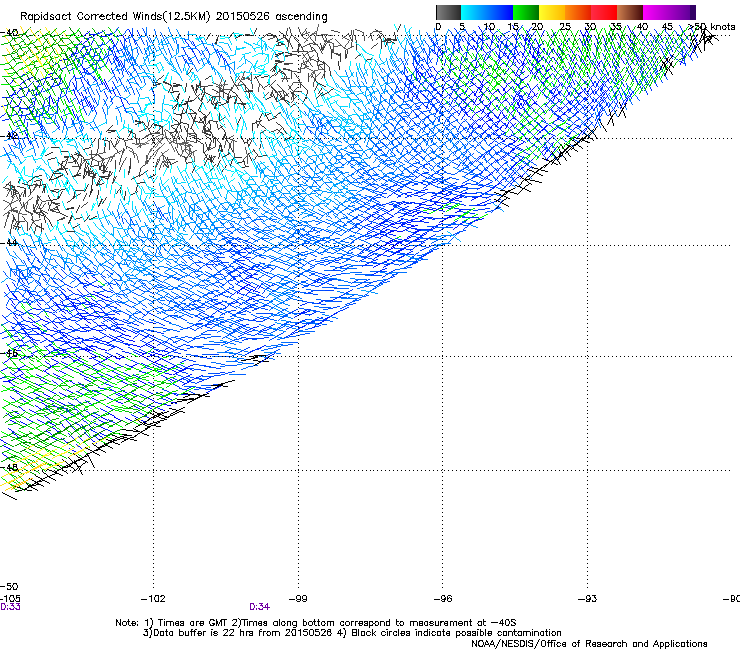
Task: Click the word ascending in the title
Action: tap(301, 17)
